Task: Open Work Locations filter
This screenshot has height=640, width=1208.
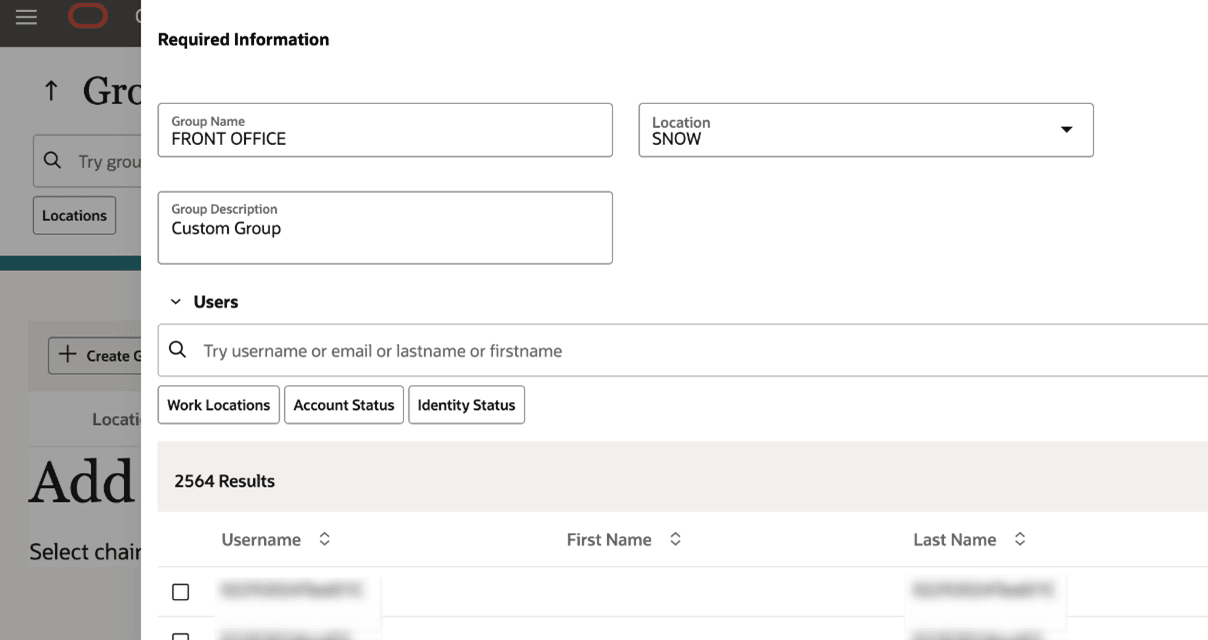Action: (218, 405)
